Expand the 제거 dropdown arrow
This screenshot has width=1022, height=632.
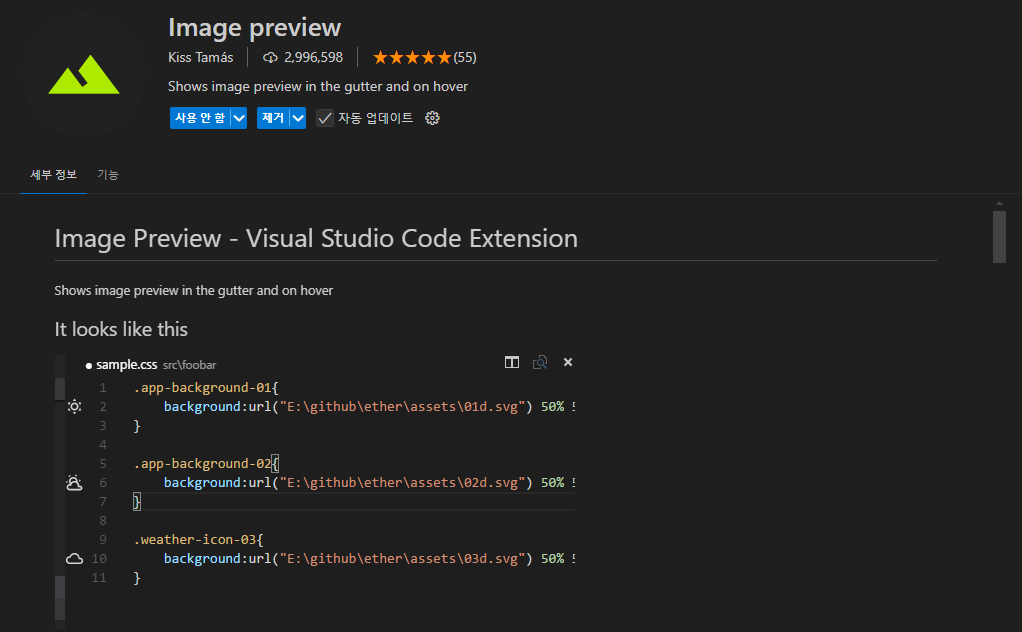[298, 118]
